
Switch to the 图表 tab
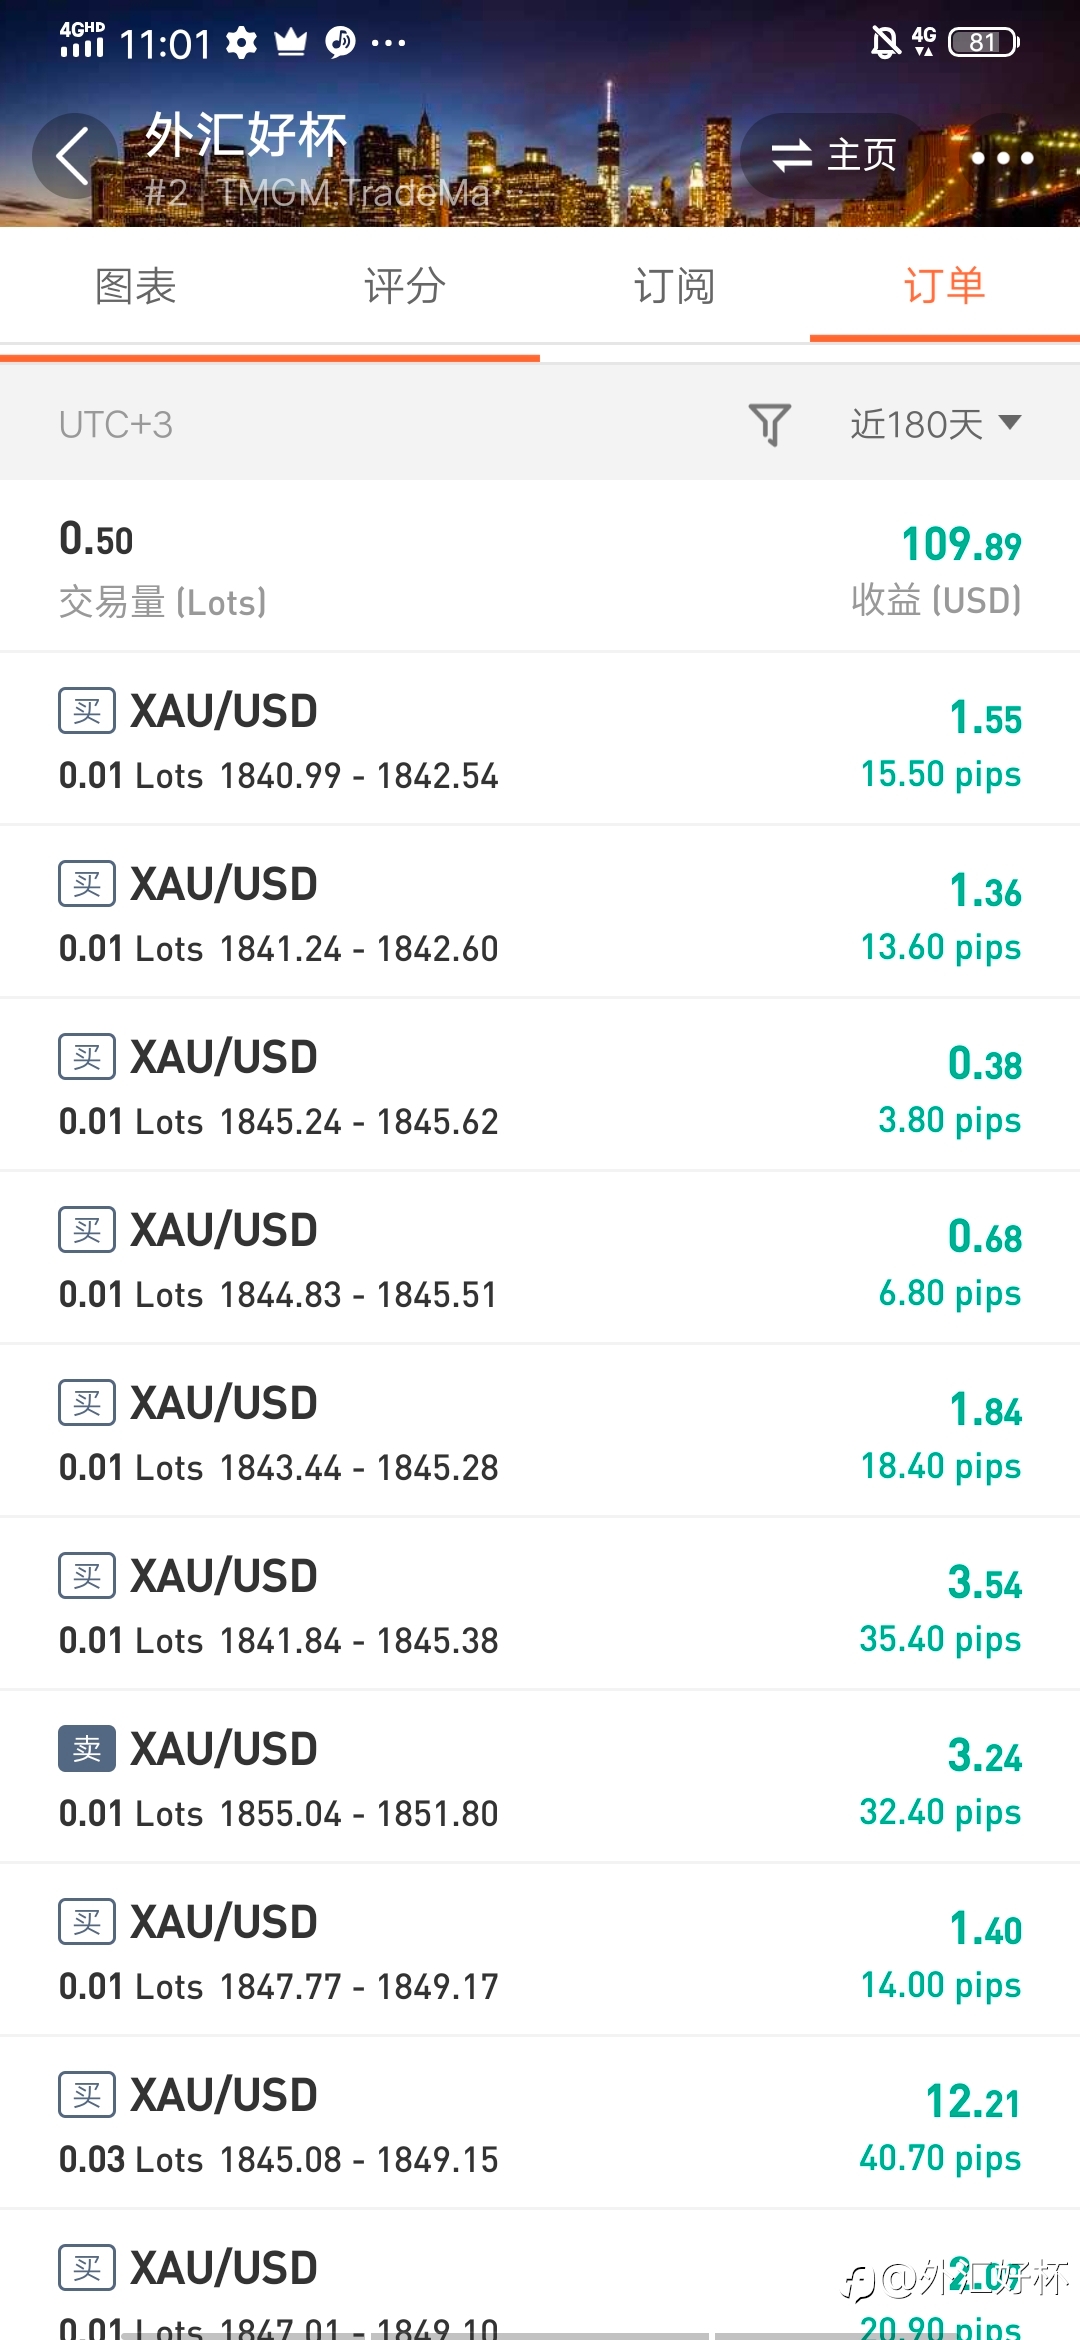click(x=135, y=286)
